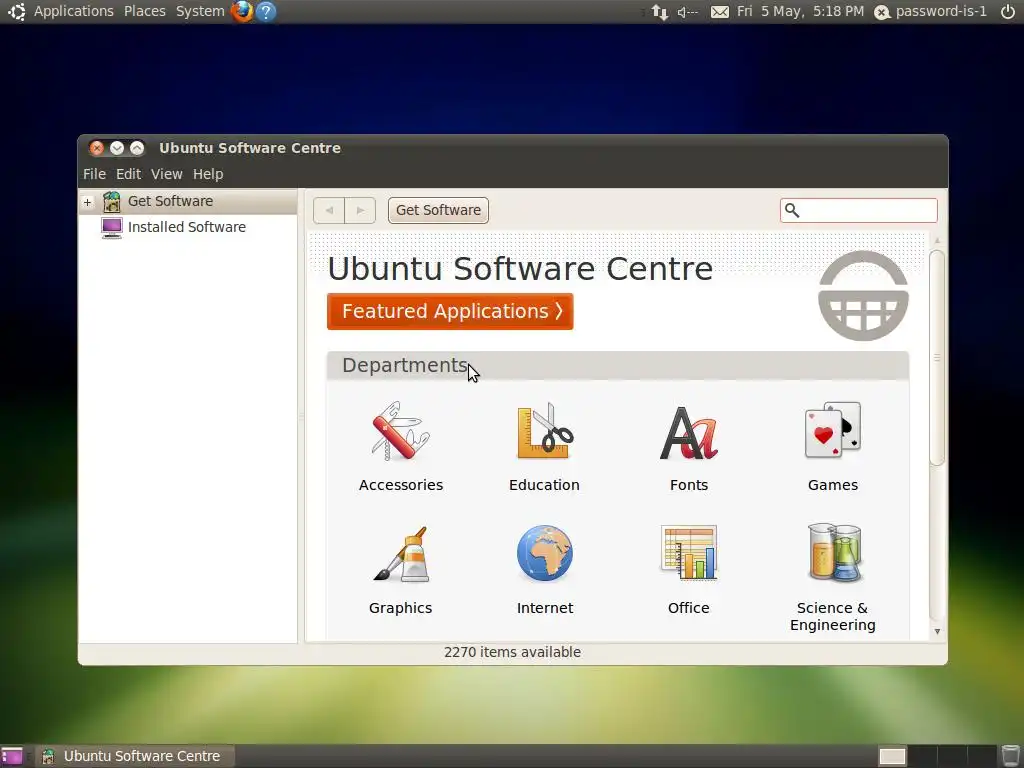Click the Installed Software monitor icon
The image size is (1024, 768).
click(x=112, y=227)
